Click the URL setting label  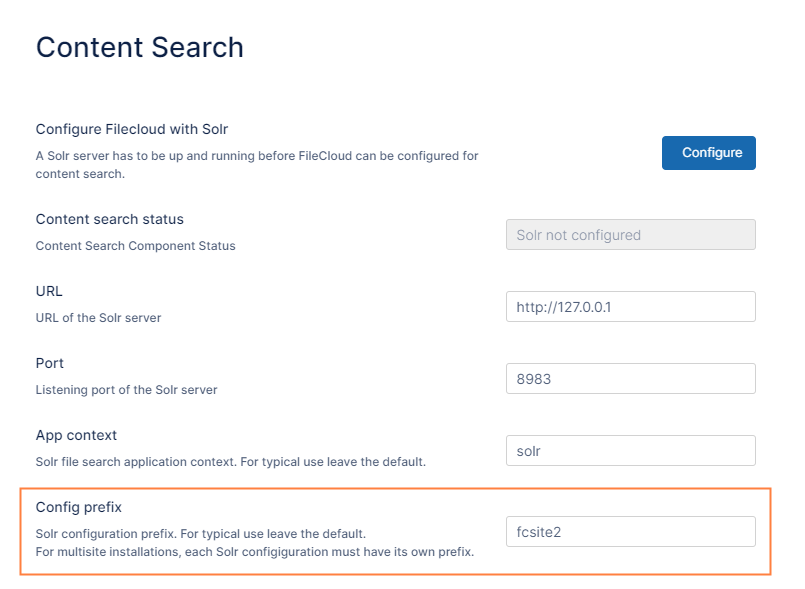point(49,291)
